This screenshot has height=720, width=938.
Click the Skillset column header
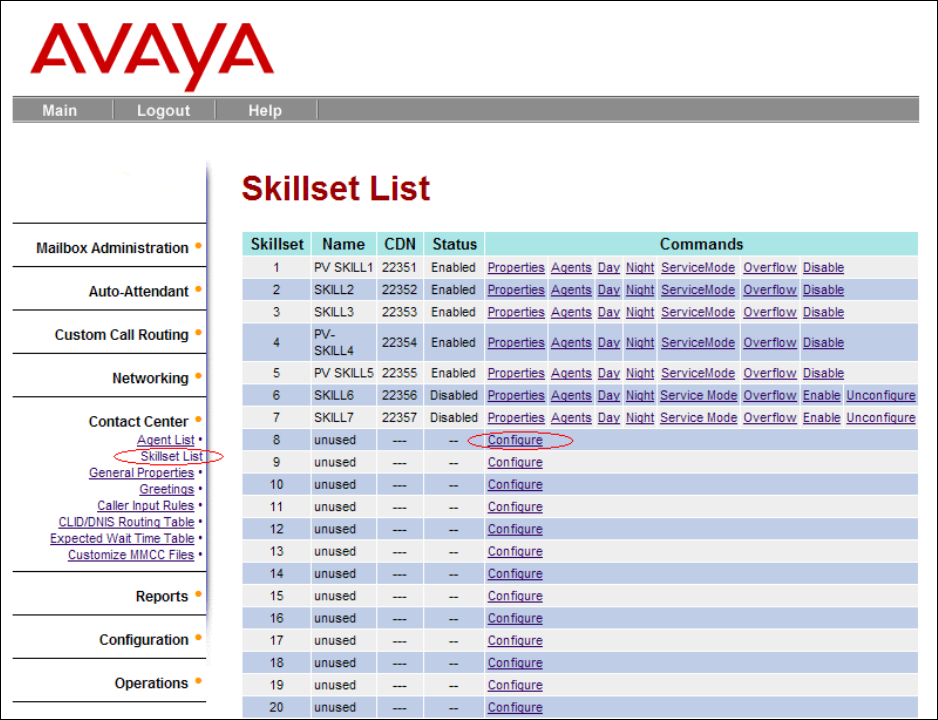coord(277,244)
